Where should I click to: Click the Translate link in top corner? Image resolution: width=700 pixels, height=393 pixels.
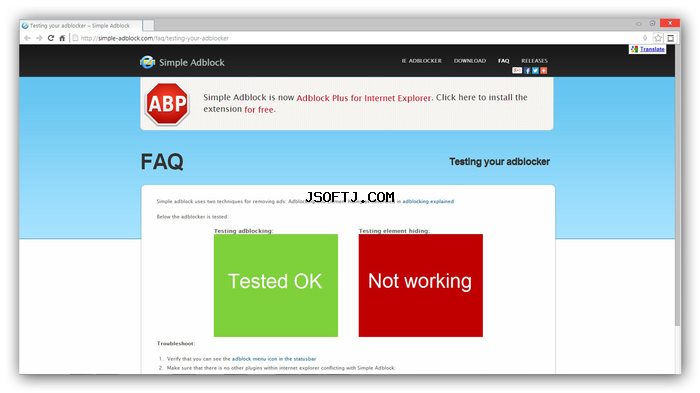[652, 49]
